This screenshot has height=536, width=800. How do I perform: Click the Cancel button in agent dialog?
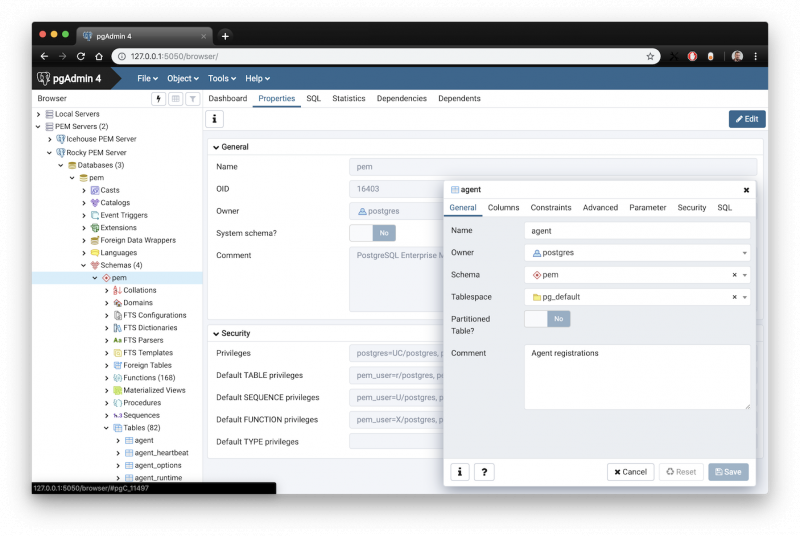(630, 472)
